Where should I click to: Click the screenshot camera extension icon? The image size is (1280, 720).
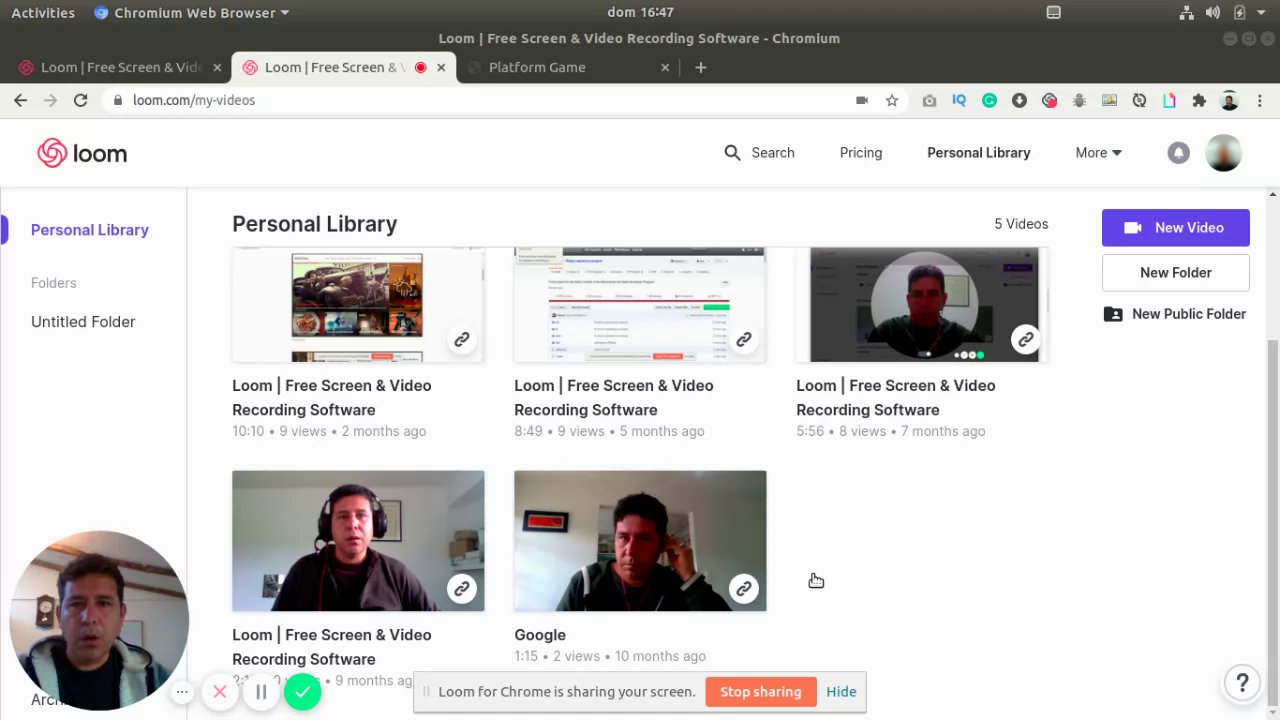(930, 100)
